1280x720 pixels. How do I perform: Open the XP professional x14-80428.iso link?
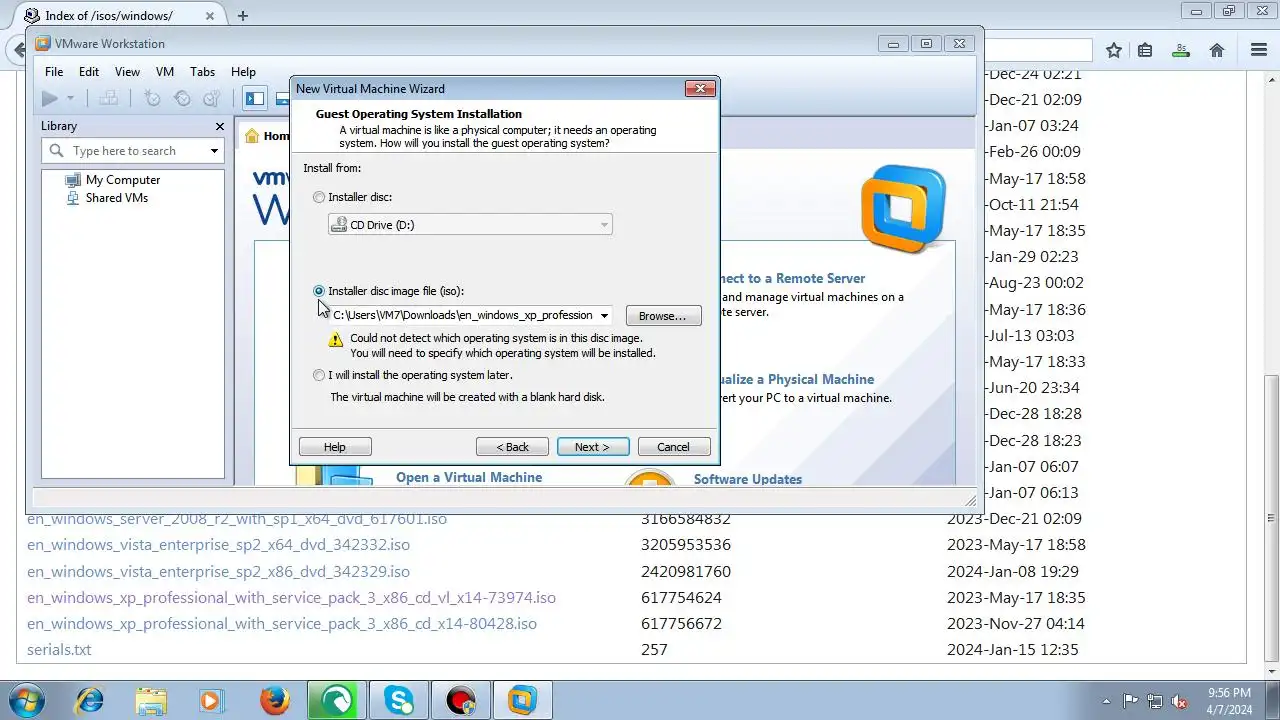pos(282,624)
